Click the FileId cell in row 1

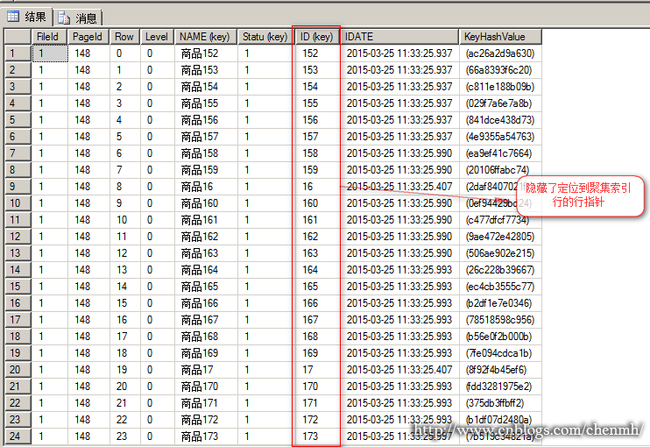[50, 53]
